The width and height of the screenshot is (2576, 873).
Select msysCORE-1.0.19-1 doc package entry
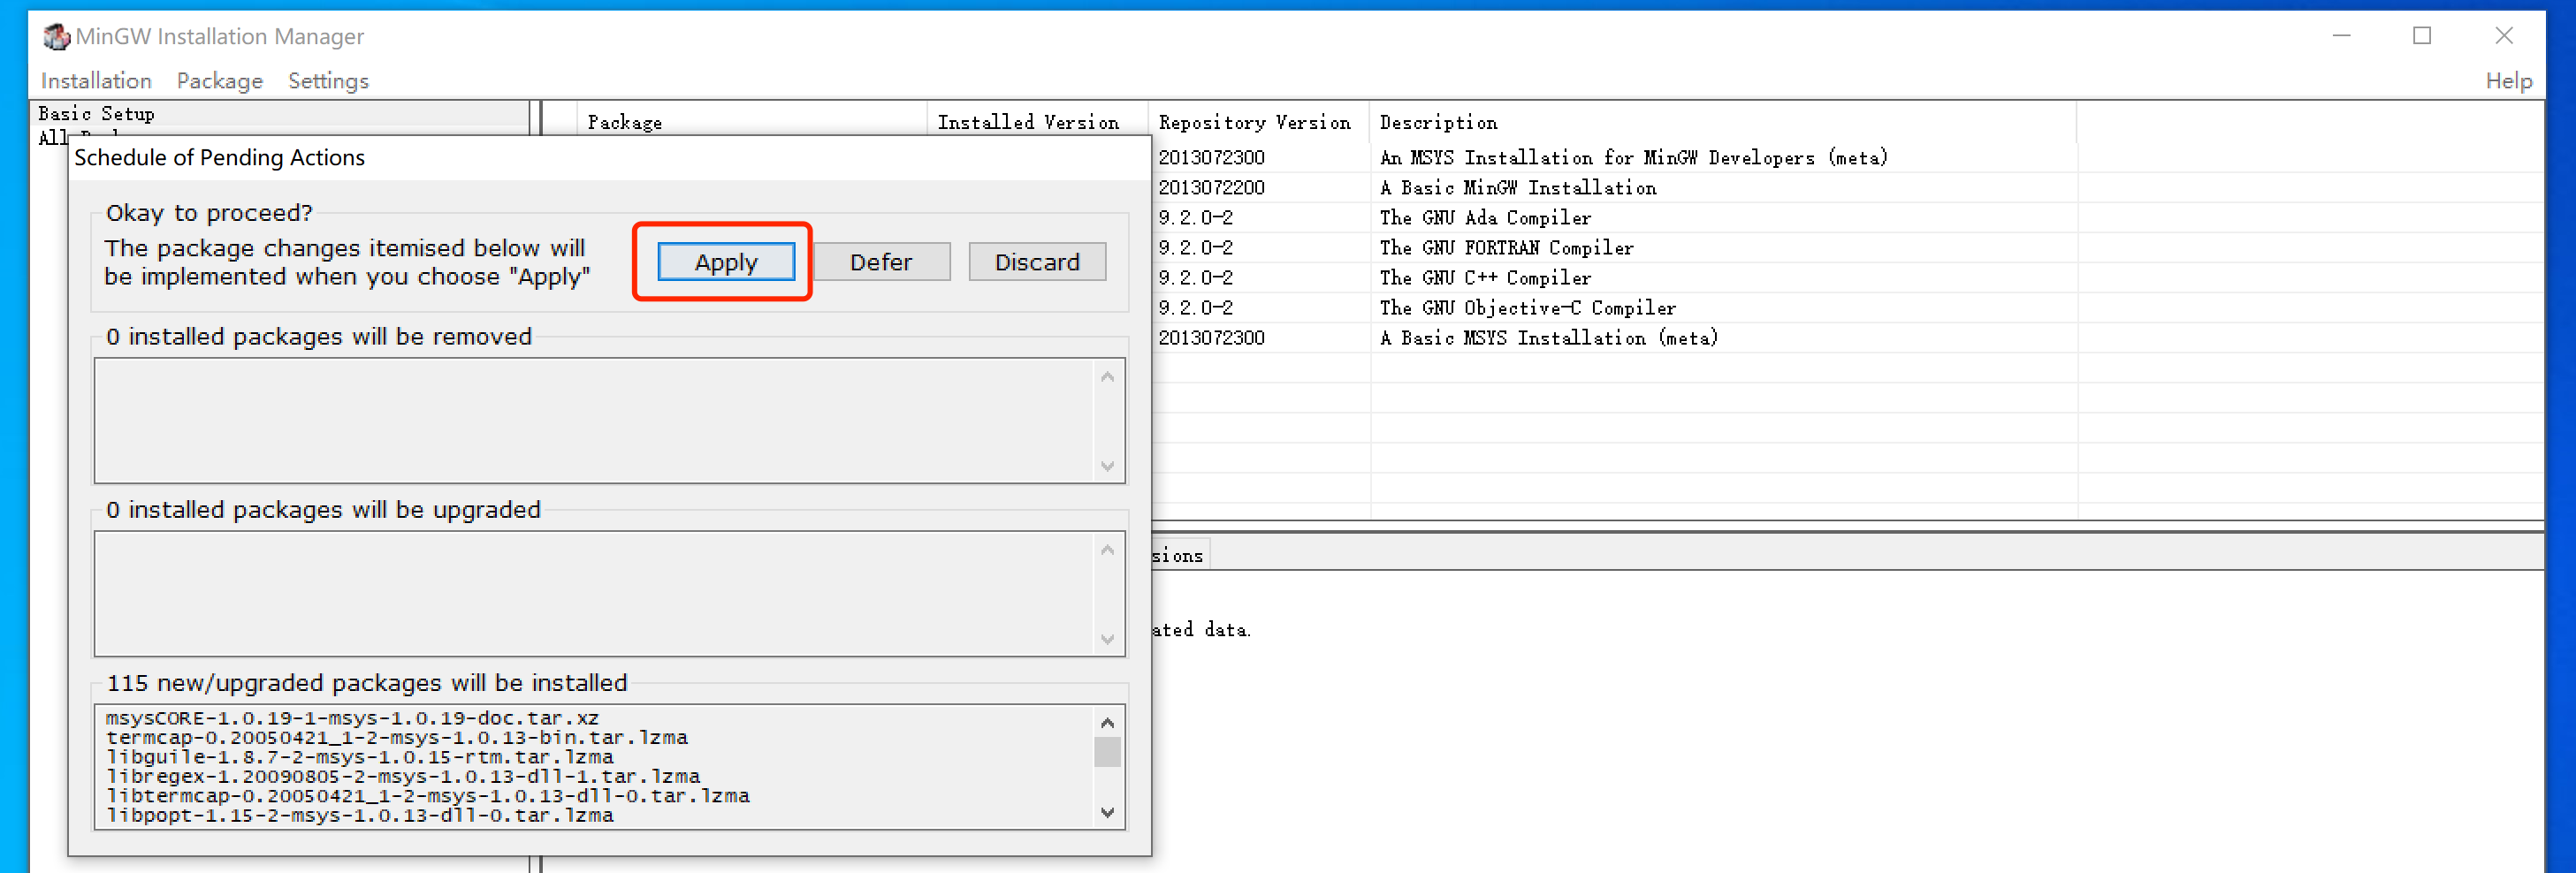click(352, 718)
